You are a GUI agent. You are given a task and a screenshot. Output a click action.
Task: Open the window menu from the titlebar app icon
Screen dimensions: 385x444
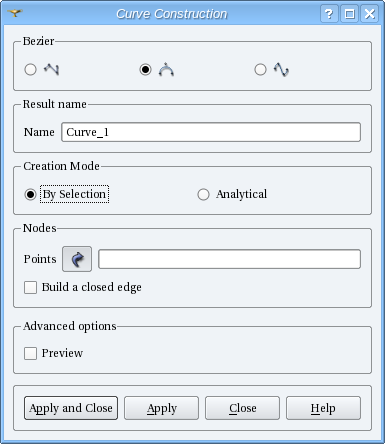tap(15, 13)
